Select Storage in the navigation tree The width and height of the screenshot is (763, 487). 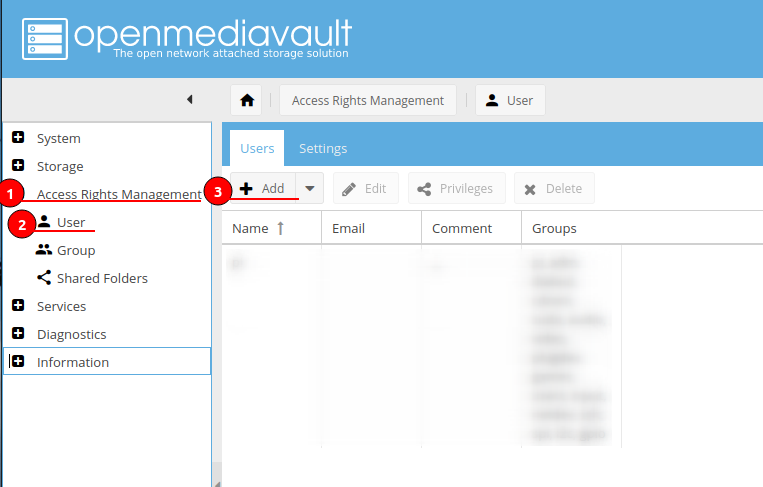[60, 166]
